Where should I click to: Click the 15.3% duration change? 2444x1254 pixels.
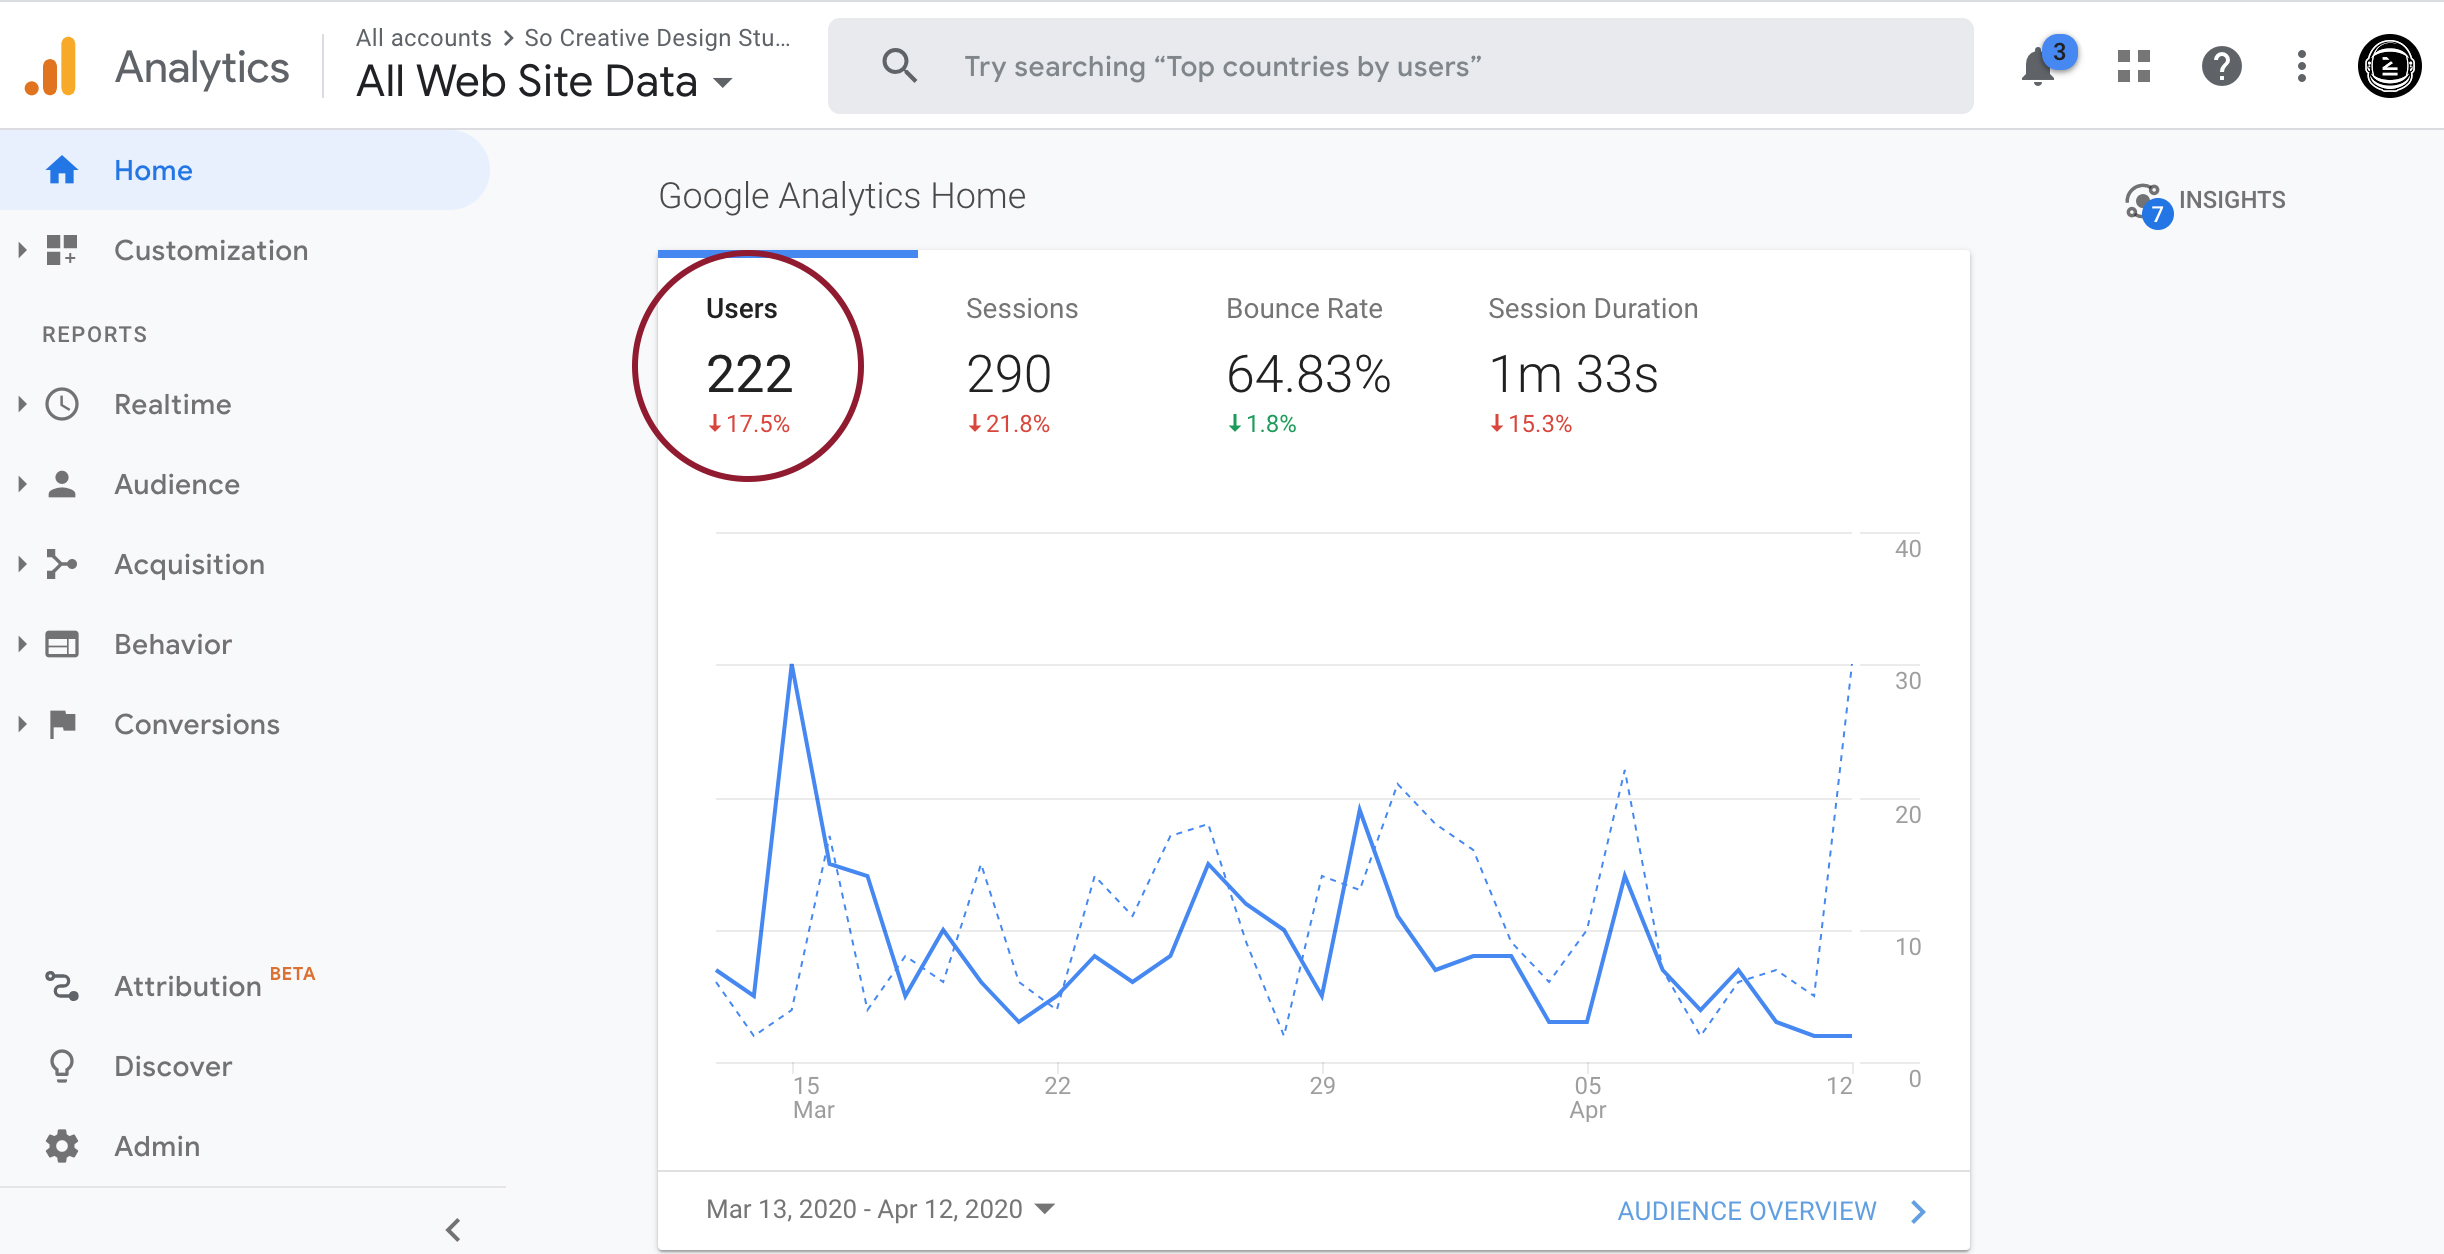pos(1531,424)
